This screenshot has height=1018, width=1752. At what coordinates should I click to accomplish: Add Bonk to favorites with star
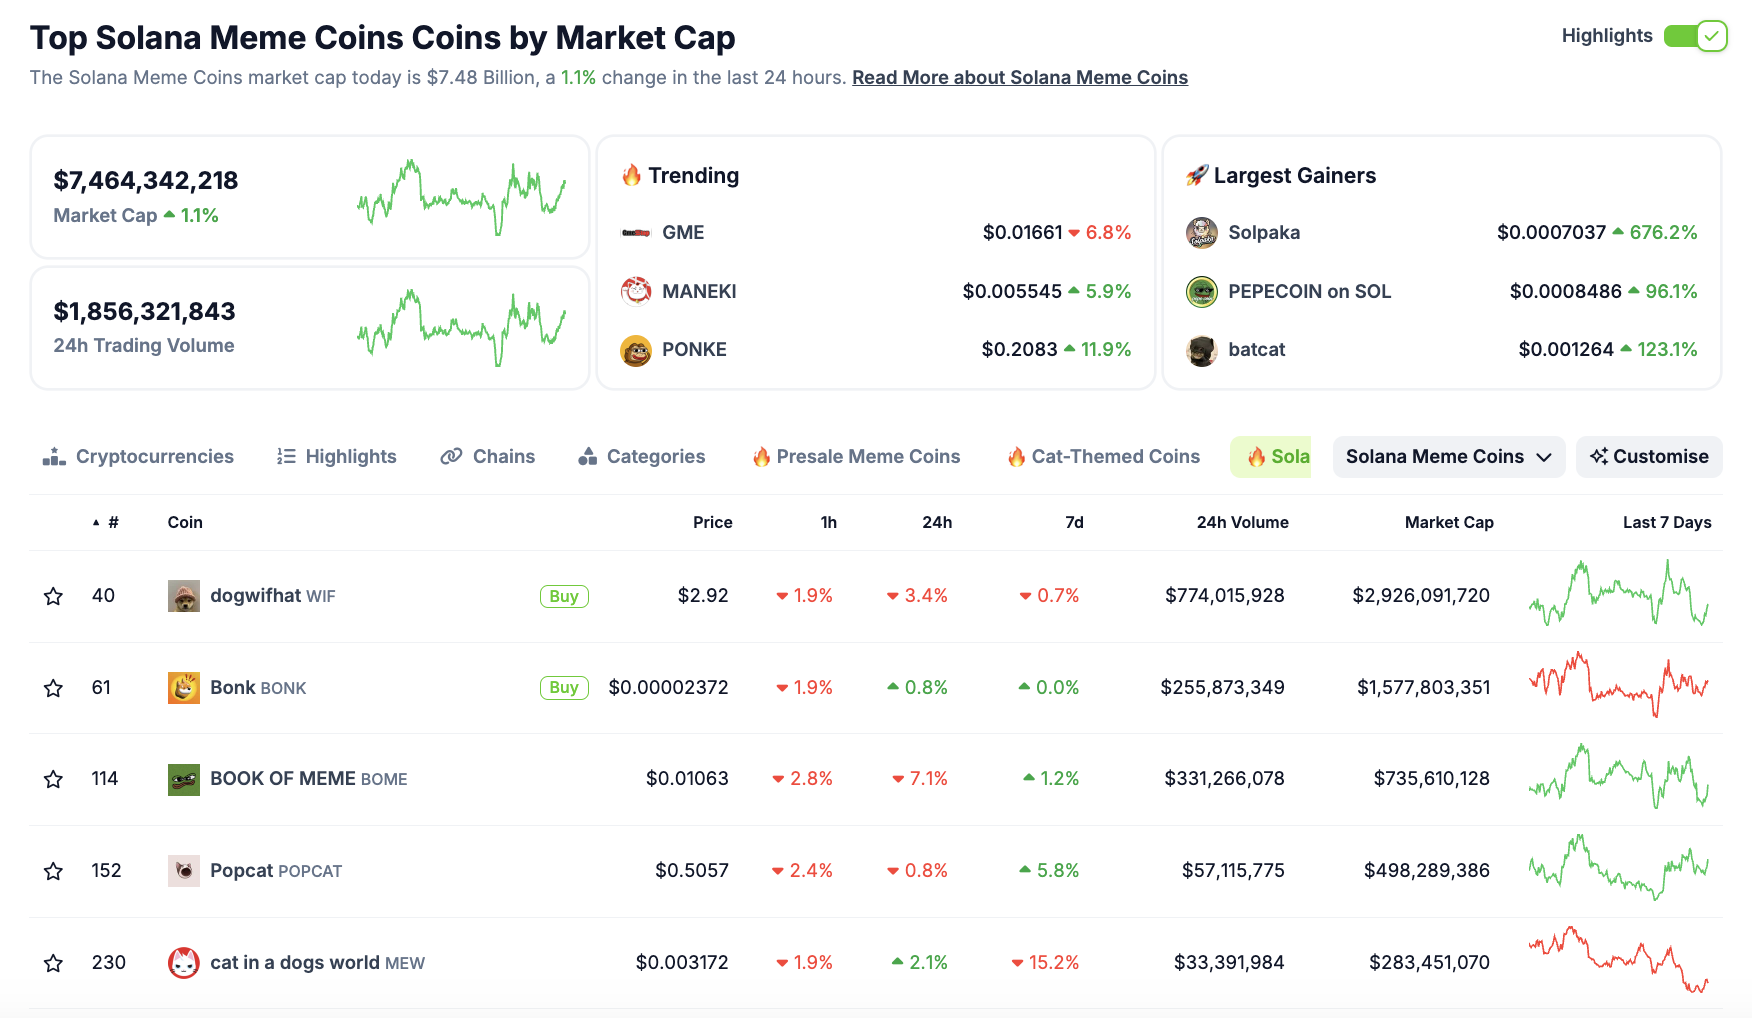54,688
